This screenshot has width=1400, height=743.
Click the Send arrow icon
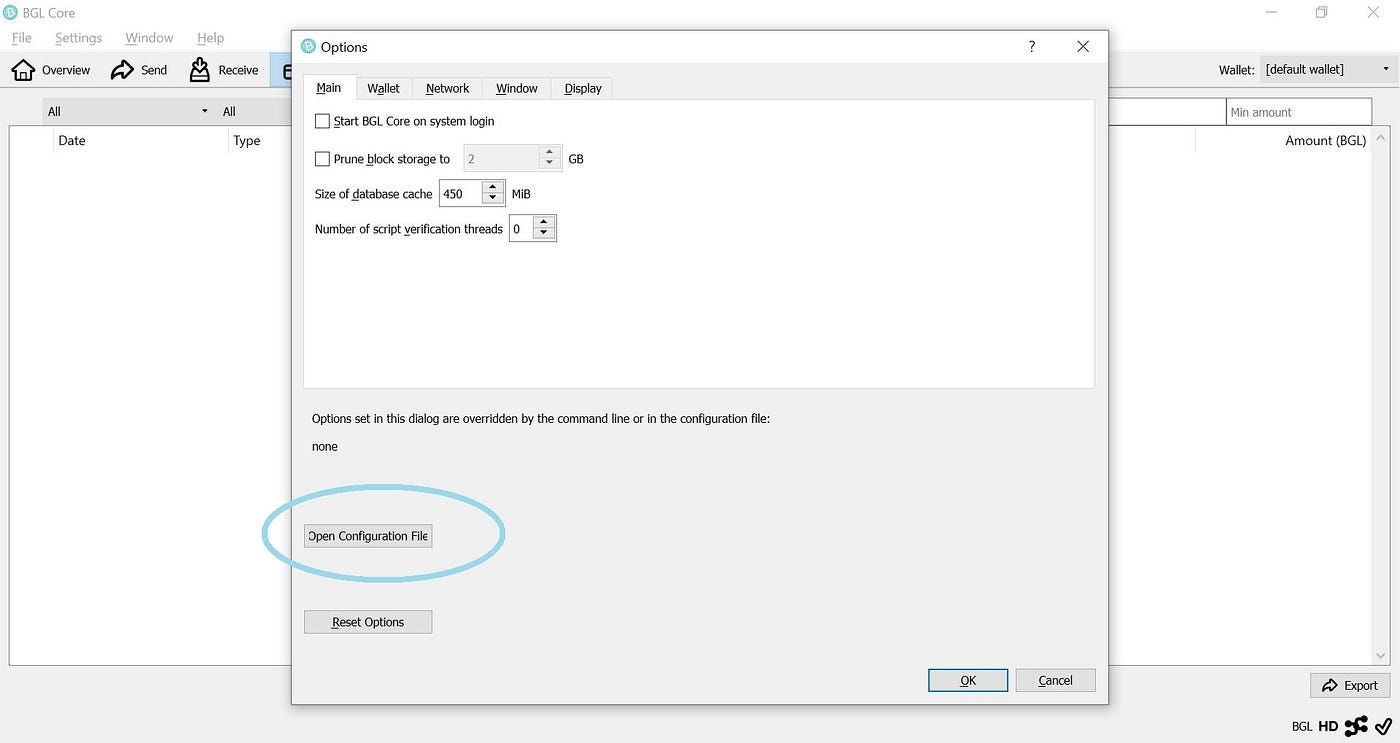(122, 70)
